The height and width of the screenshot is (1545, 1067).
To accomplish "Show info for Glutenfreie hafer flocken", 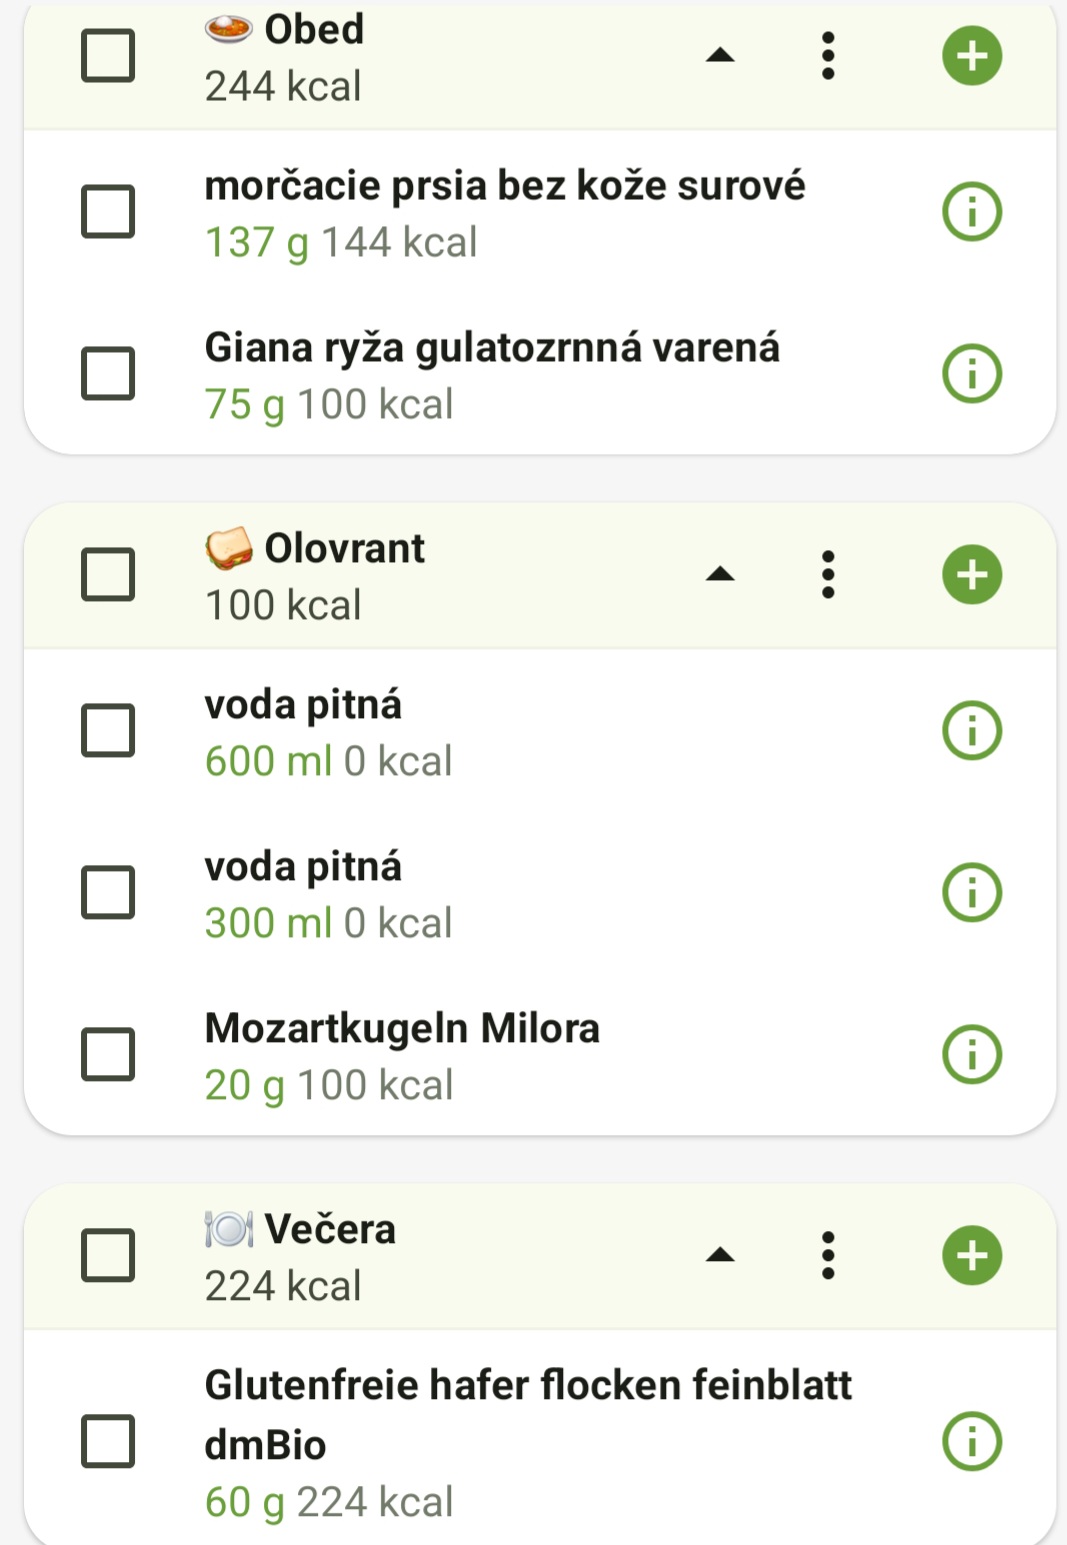I will pos(972,1441).
